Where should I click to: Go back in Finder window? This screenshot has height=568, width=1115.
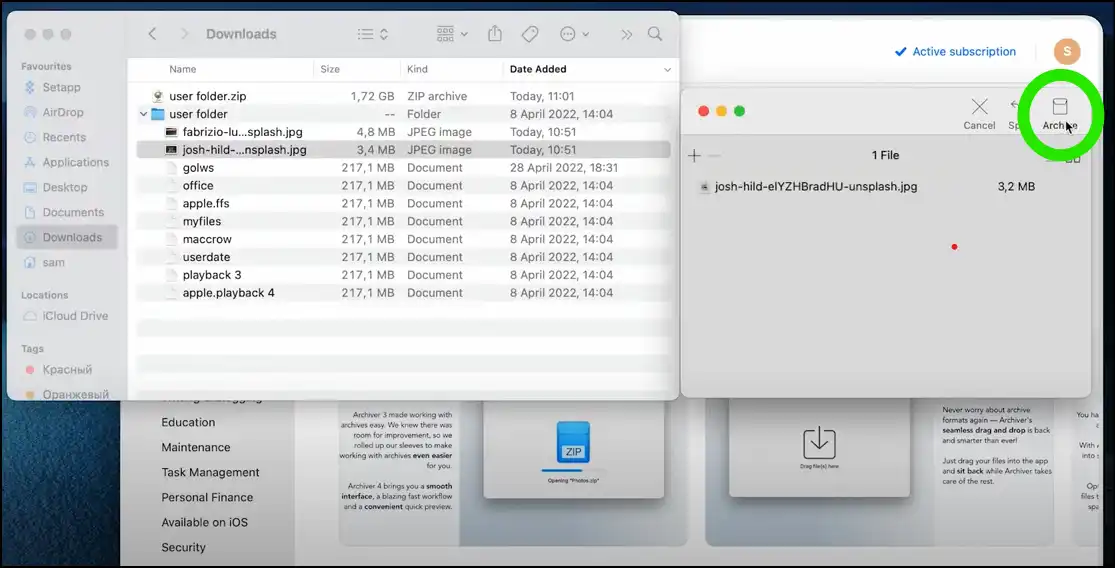click(152, 34)
